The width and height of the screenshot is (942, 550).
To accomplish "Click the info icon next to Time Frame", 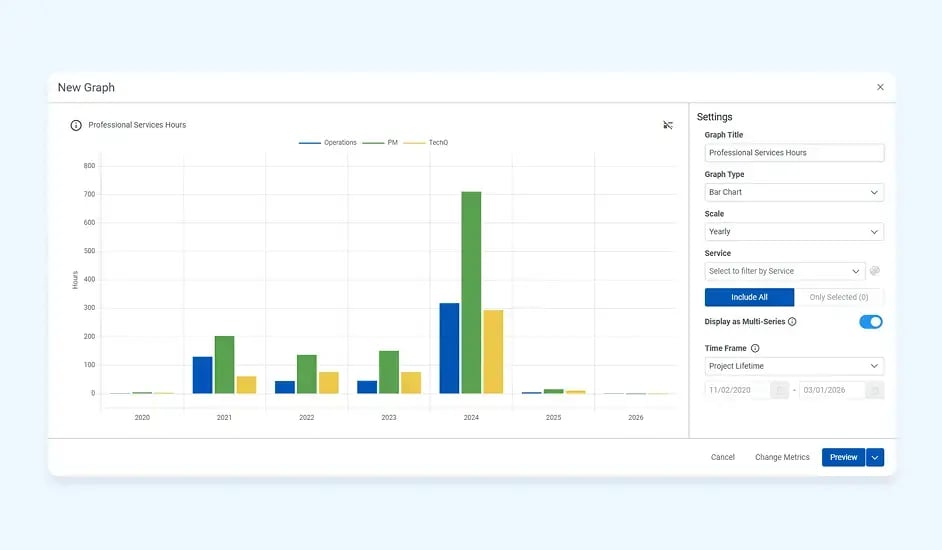I will tap(755, 348).
